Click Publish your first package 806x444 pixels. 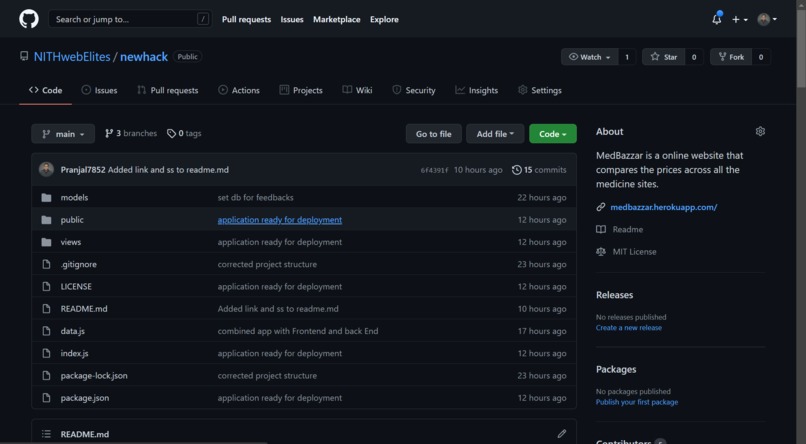tap(637, 402)
